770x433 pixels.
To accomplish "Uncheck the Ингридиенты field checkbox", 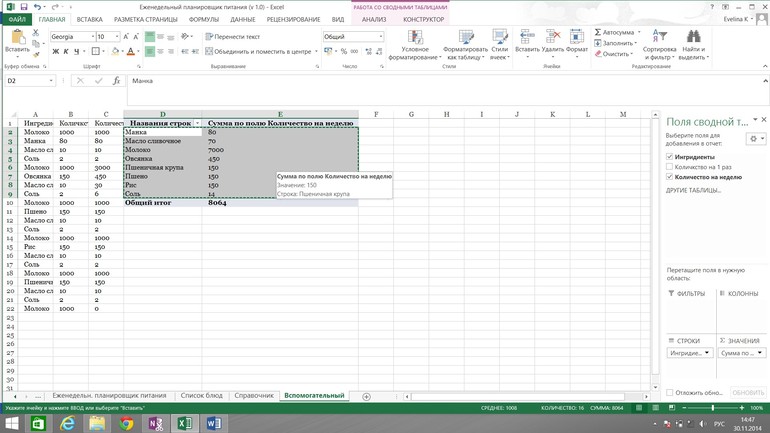I will click(670, 157).
